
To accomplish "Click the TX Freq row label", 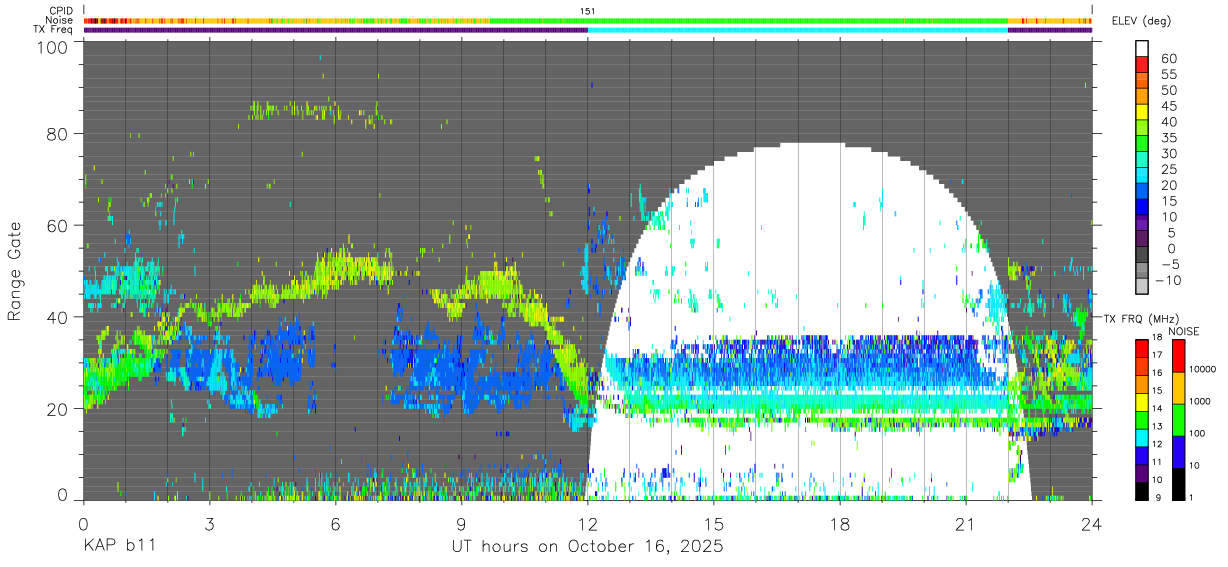I will [54, 29].
